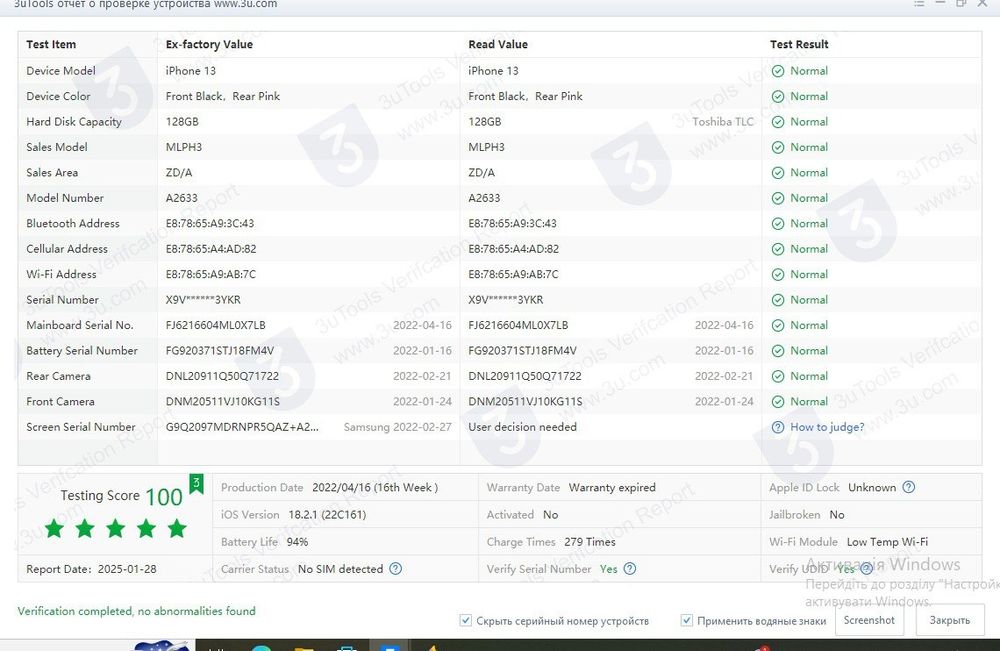Select screen serial G9Q2097MDRNPR5QAZ+A2...
1000x651 pixels.
pyautogui.click(x=242, y=427)
